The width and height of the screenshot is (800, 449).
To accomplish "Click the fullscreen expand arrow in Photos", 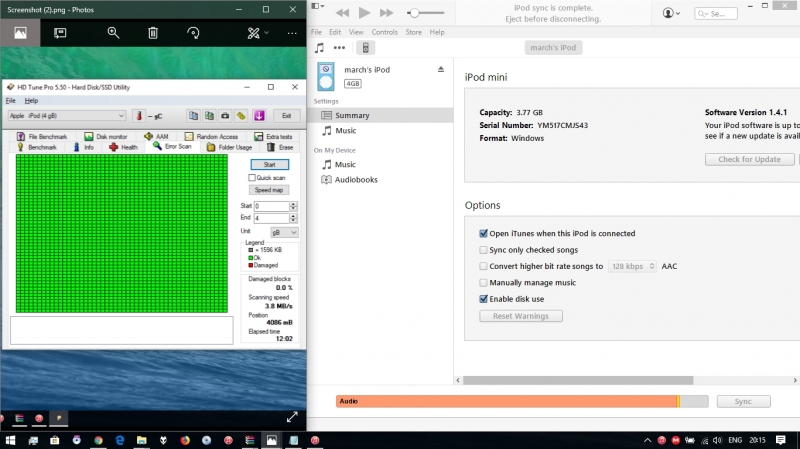I will click(292, 416).
